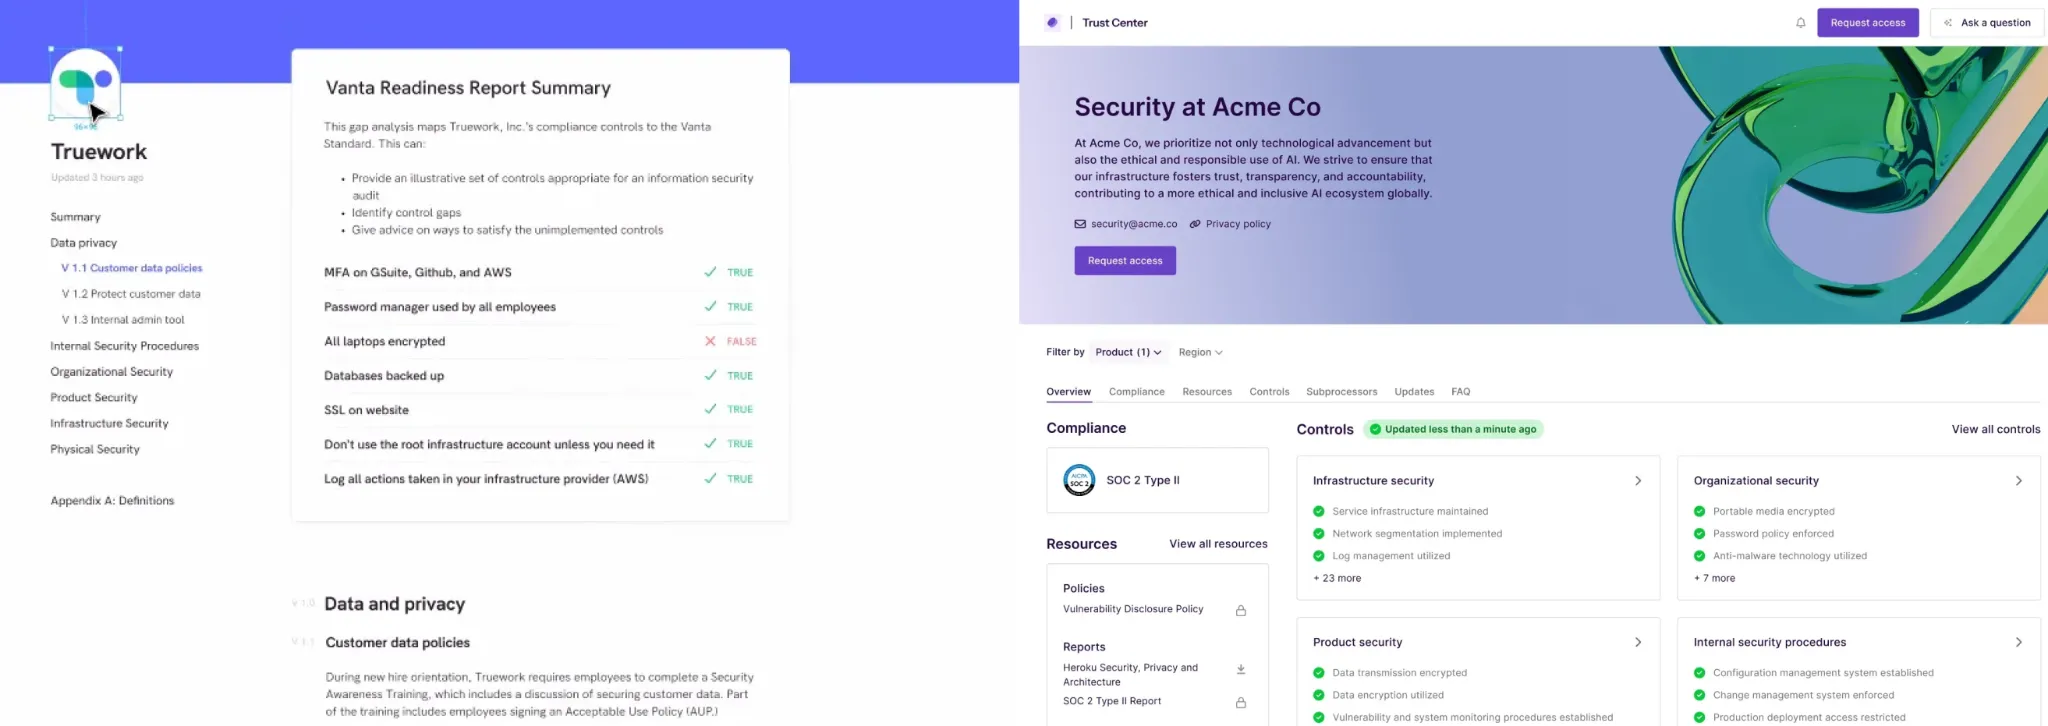Open the Region filter dropdown
The image size is (2048, 726).
click(1200, 352)
